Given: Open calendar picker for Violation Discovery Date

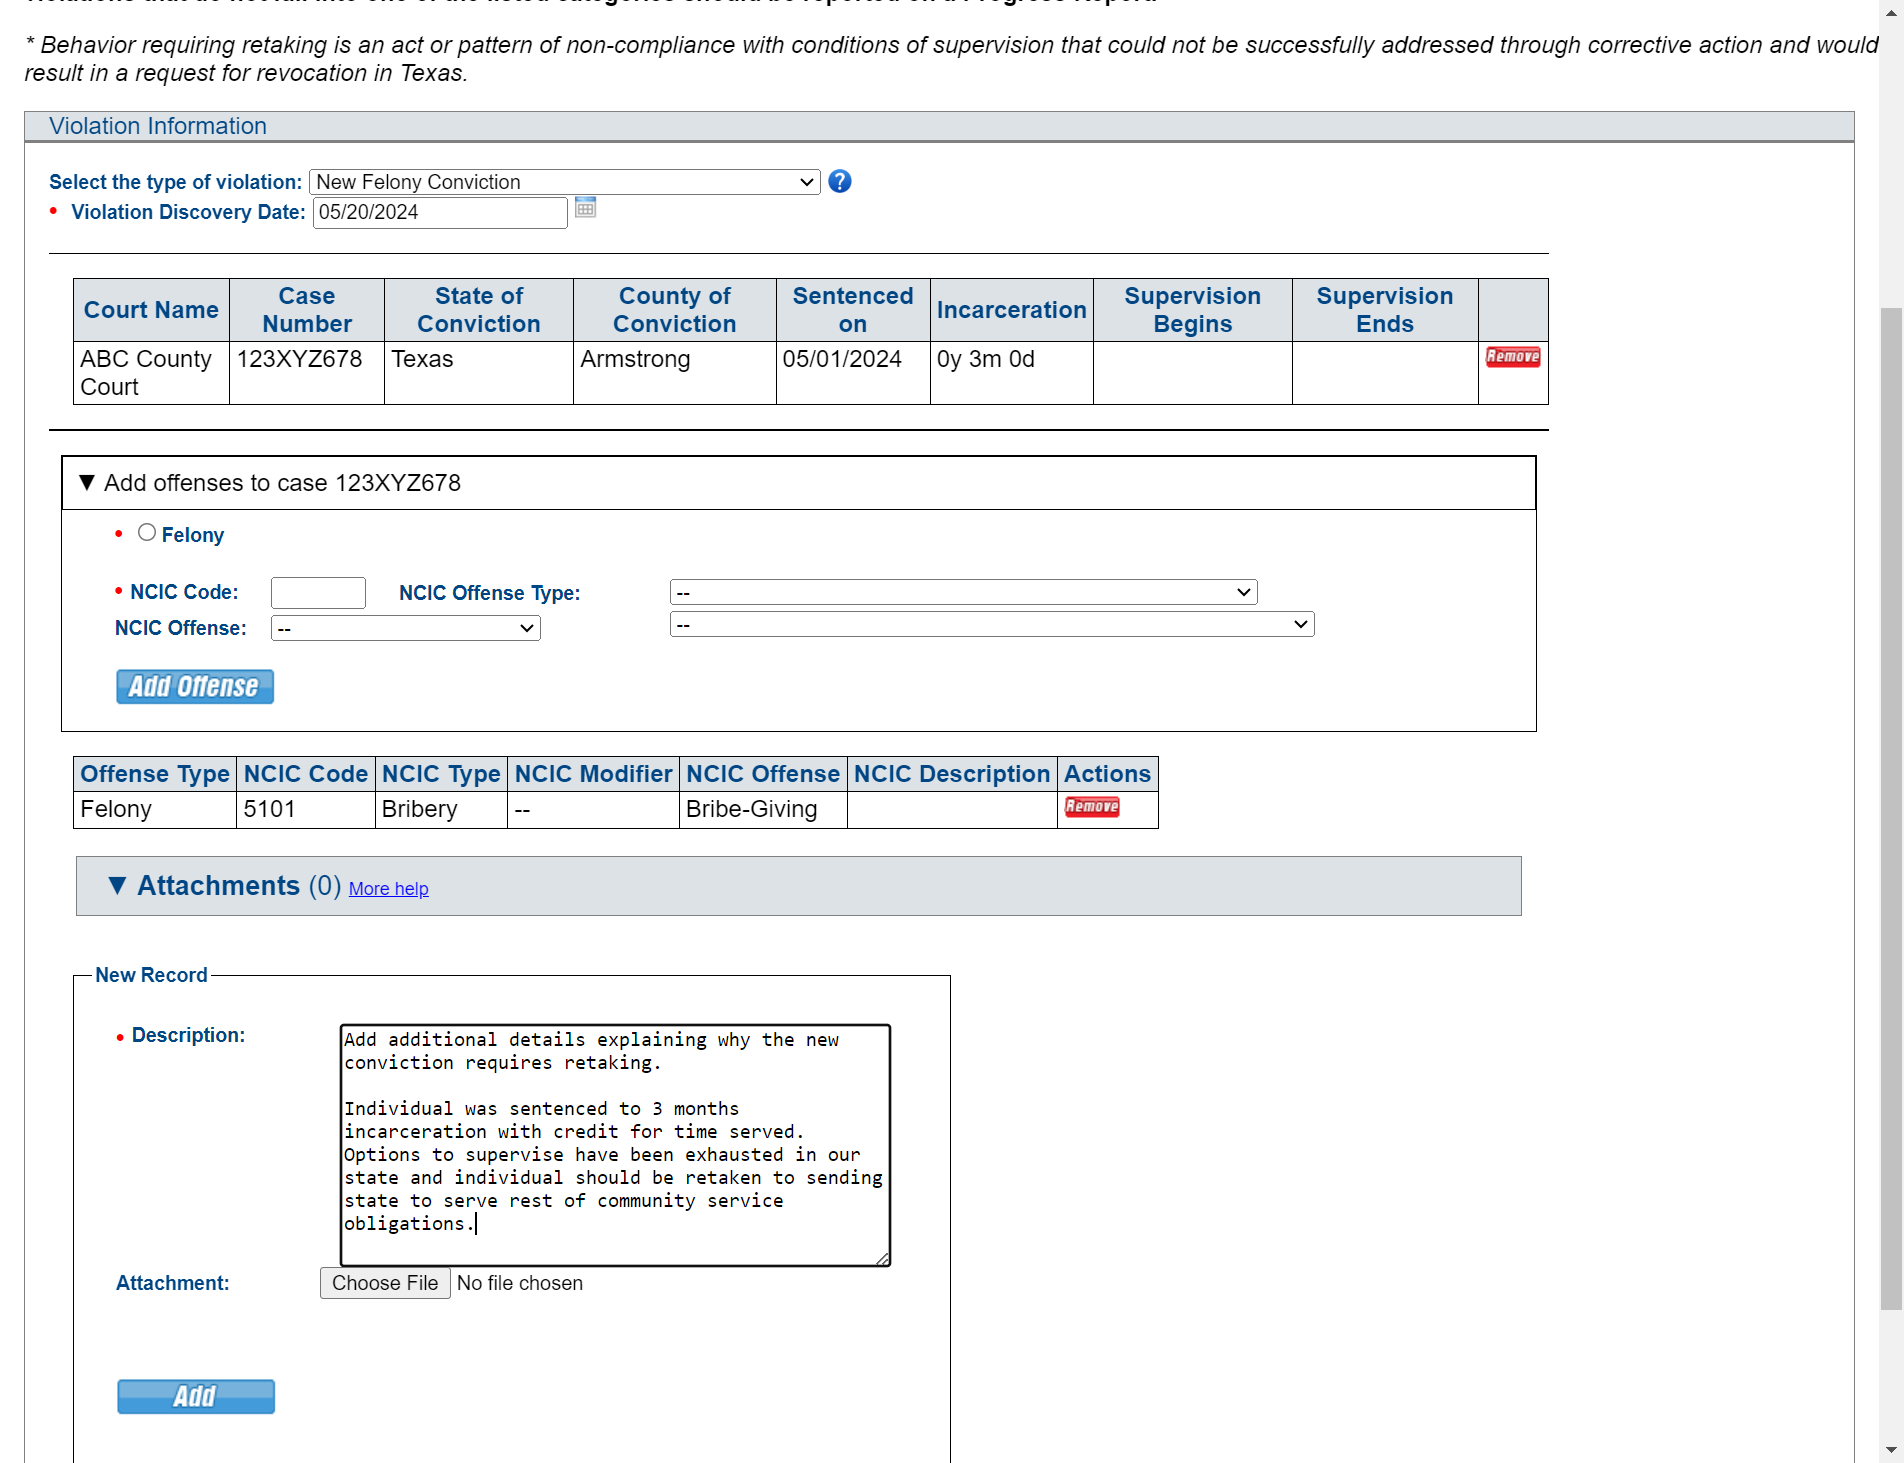Looking at the screenshot, I should tap(586, 208).
